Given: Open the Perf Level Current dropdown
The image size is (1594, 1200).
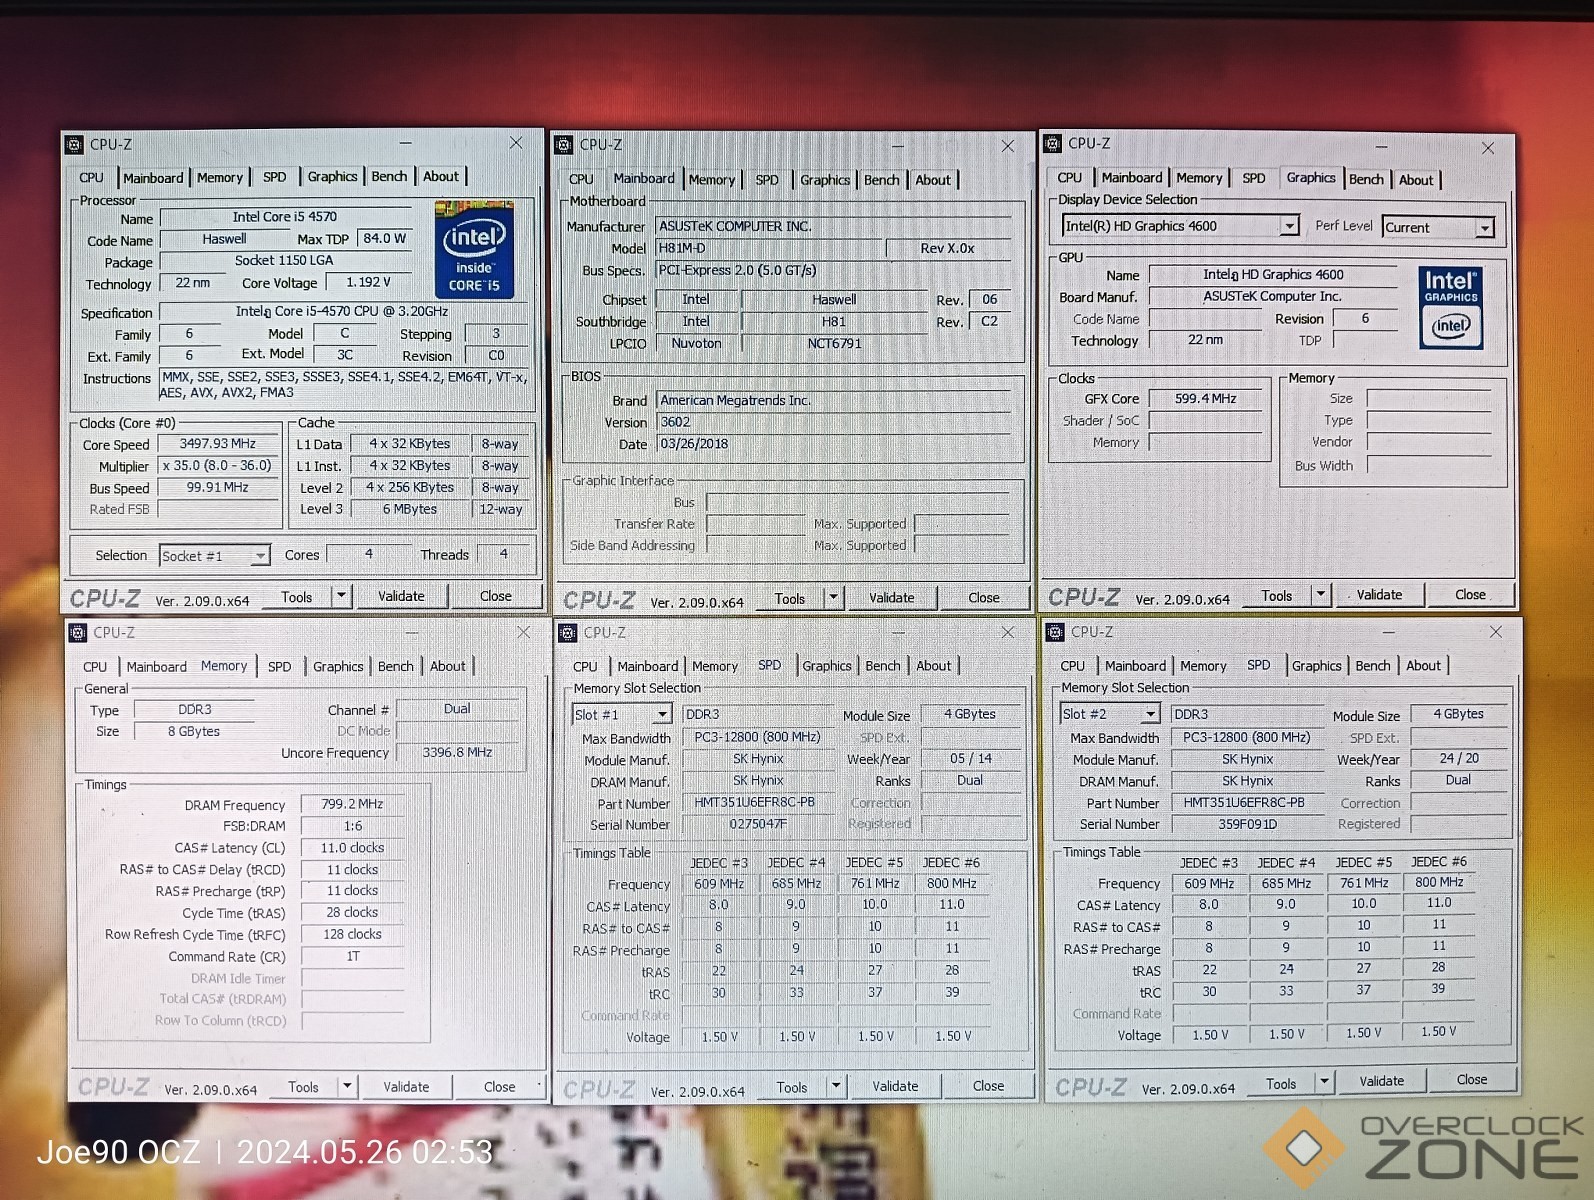Looking at the screenshot, I should (x=1485, y=228).
